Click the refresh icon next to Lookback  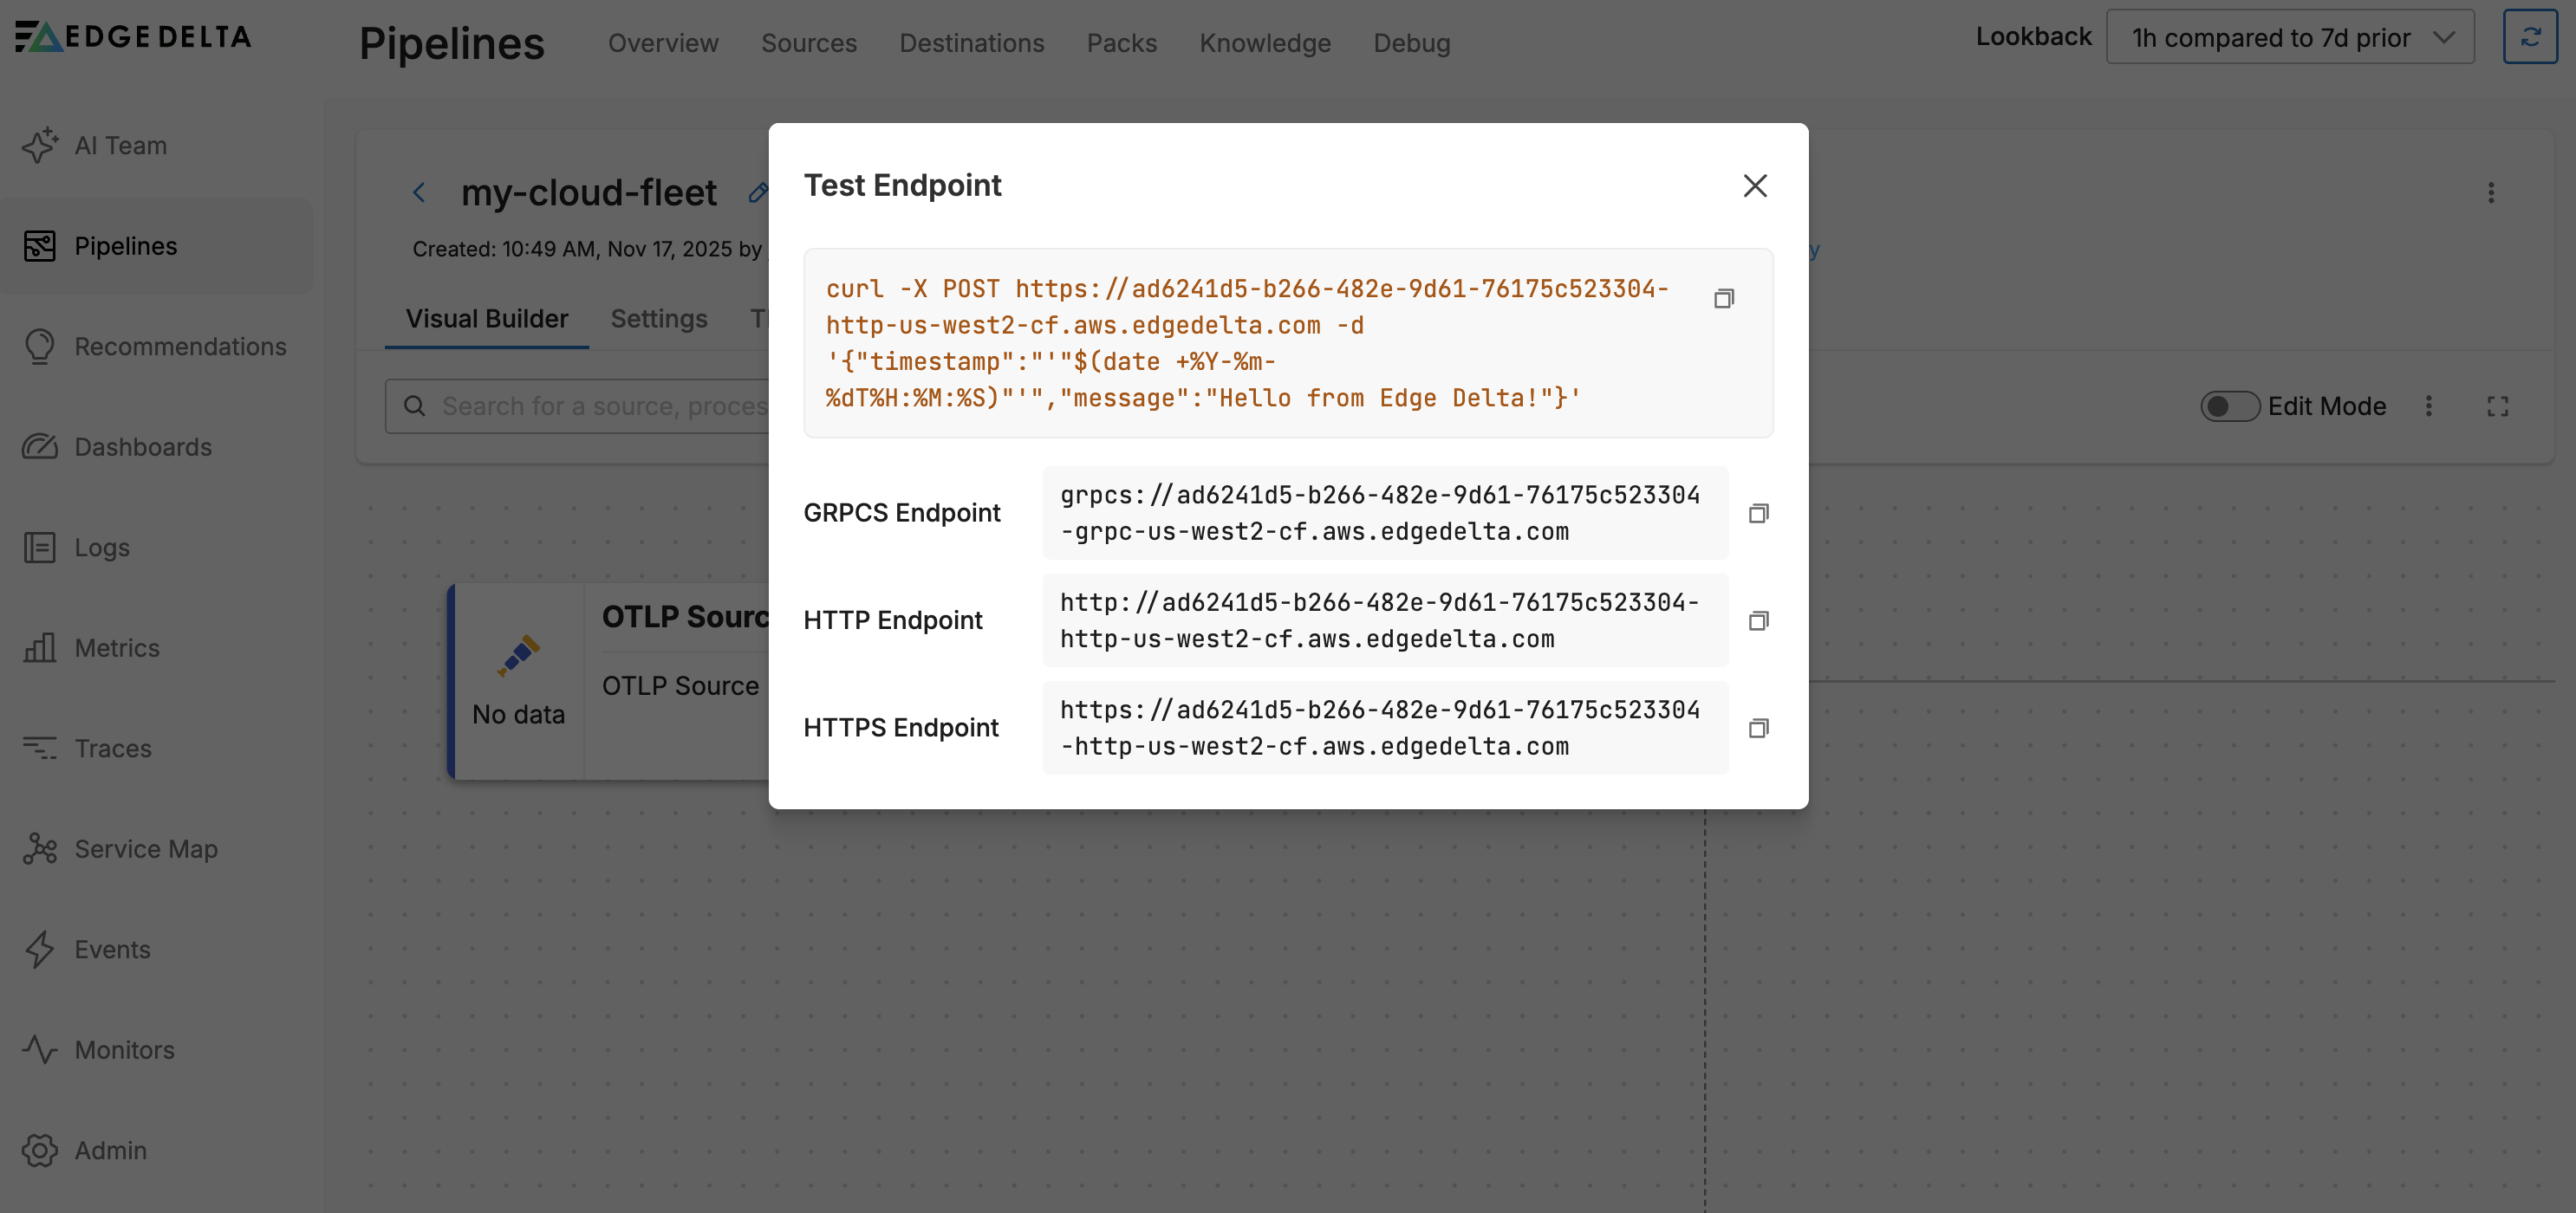tap(2530, 38)
